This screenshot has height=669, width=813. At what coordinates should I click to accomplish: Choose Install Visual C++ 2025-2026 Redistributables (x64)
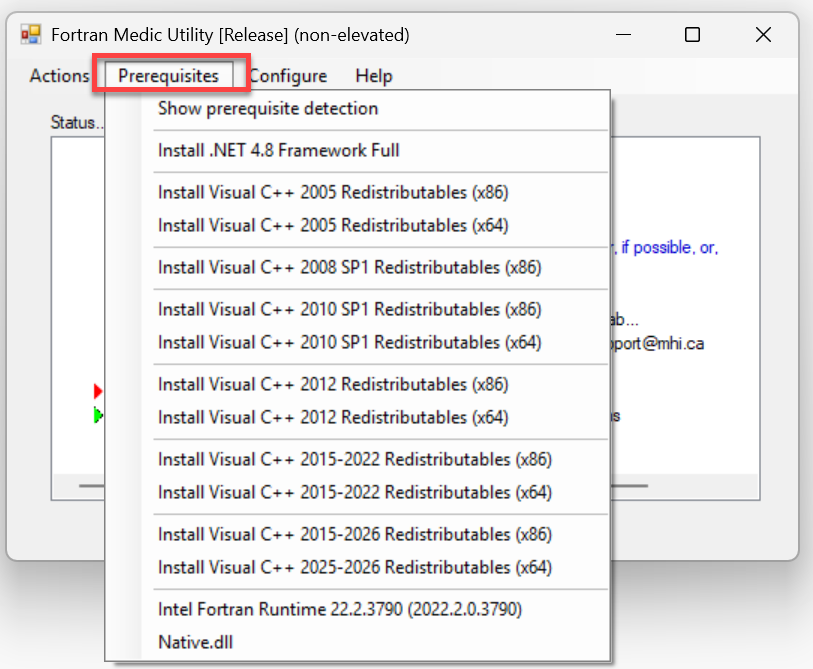click(357, 568)
